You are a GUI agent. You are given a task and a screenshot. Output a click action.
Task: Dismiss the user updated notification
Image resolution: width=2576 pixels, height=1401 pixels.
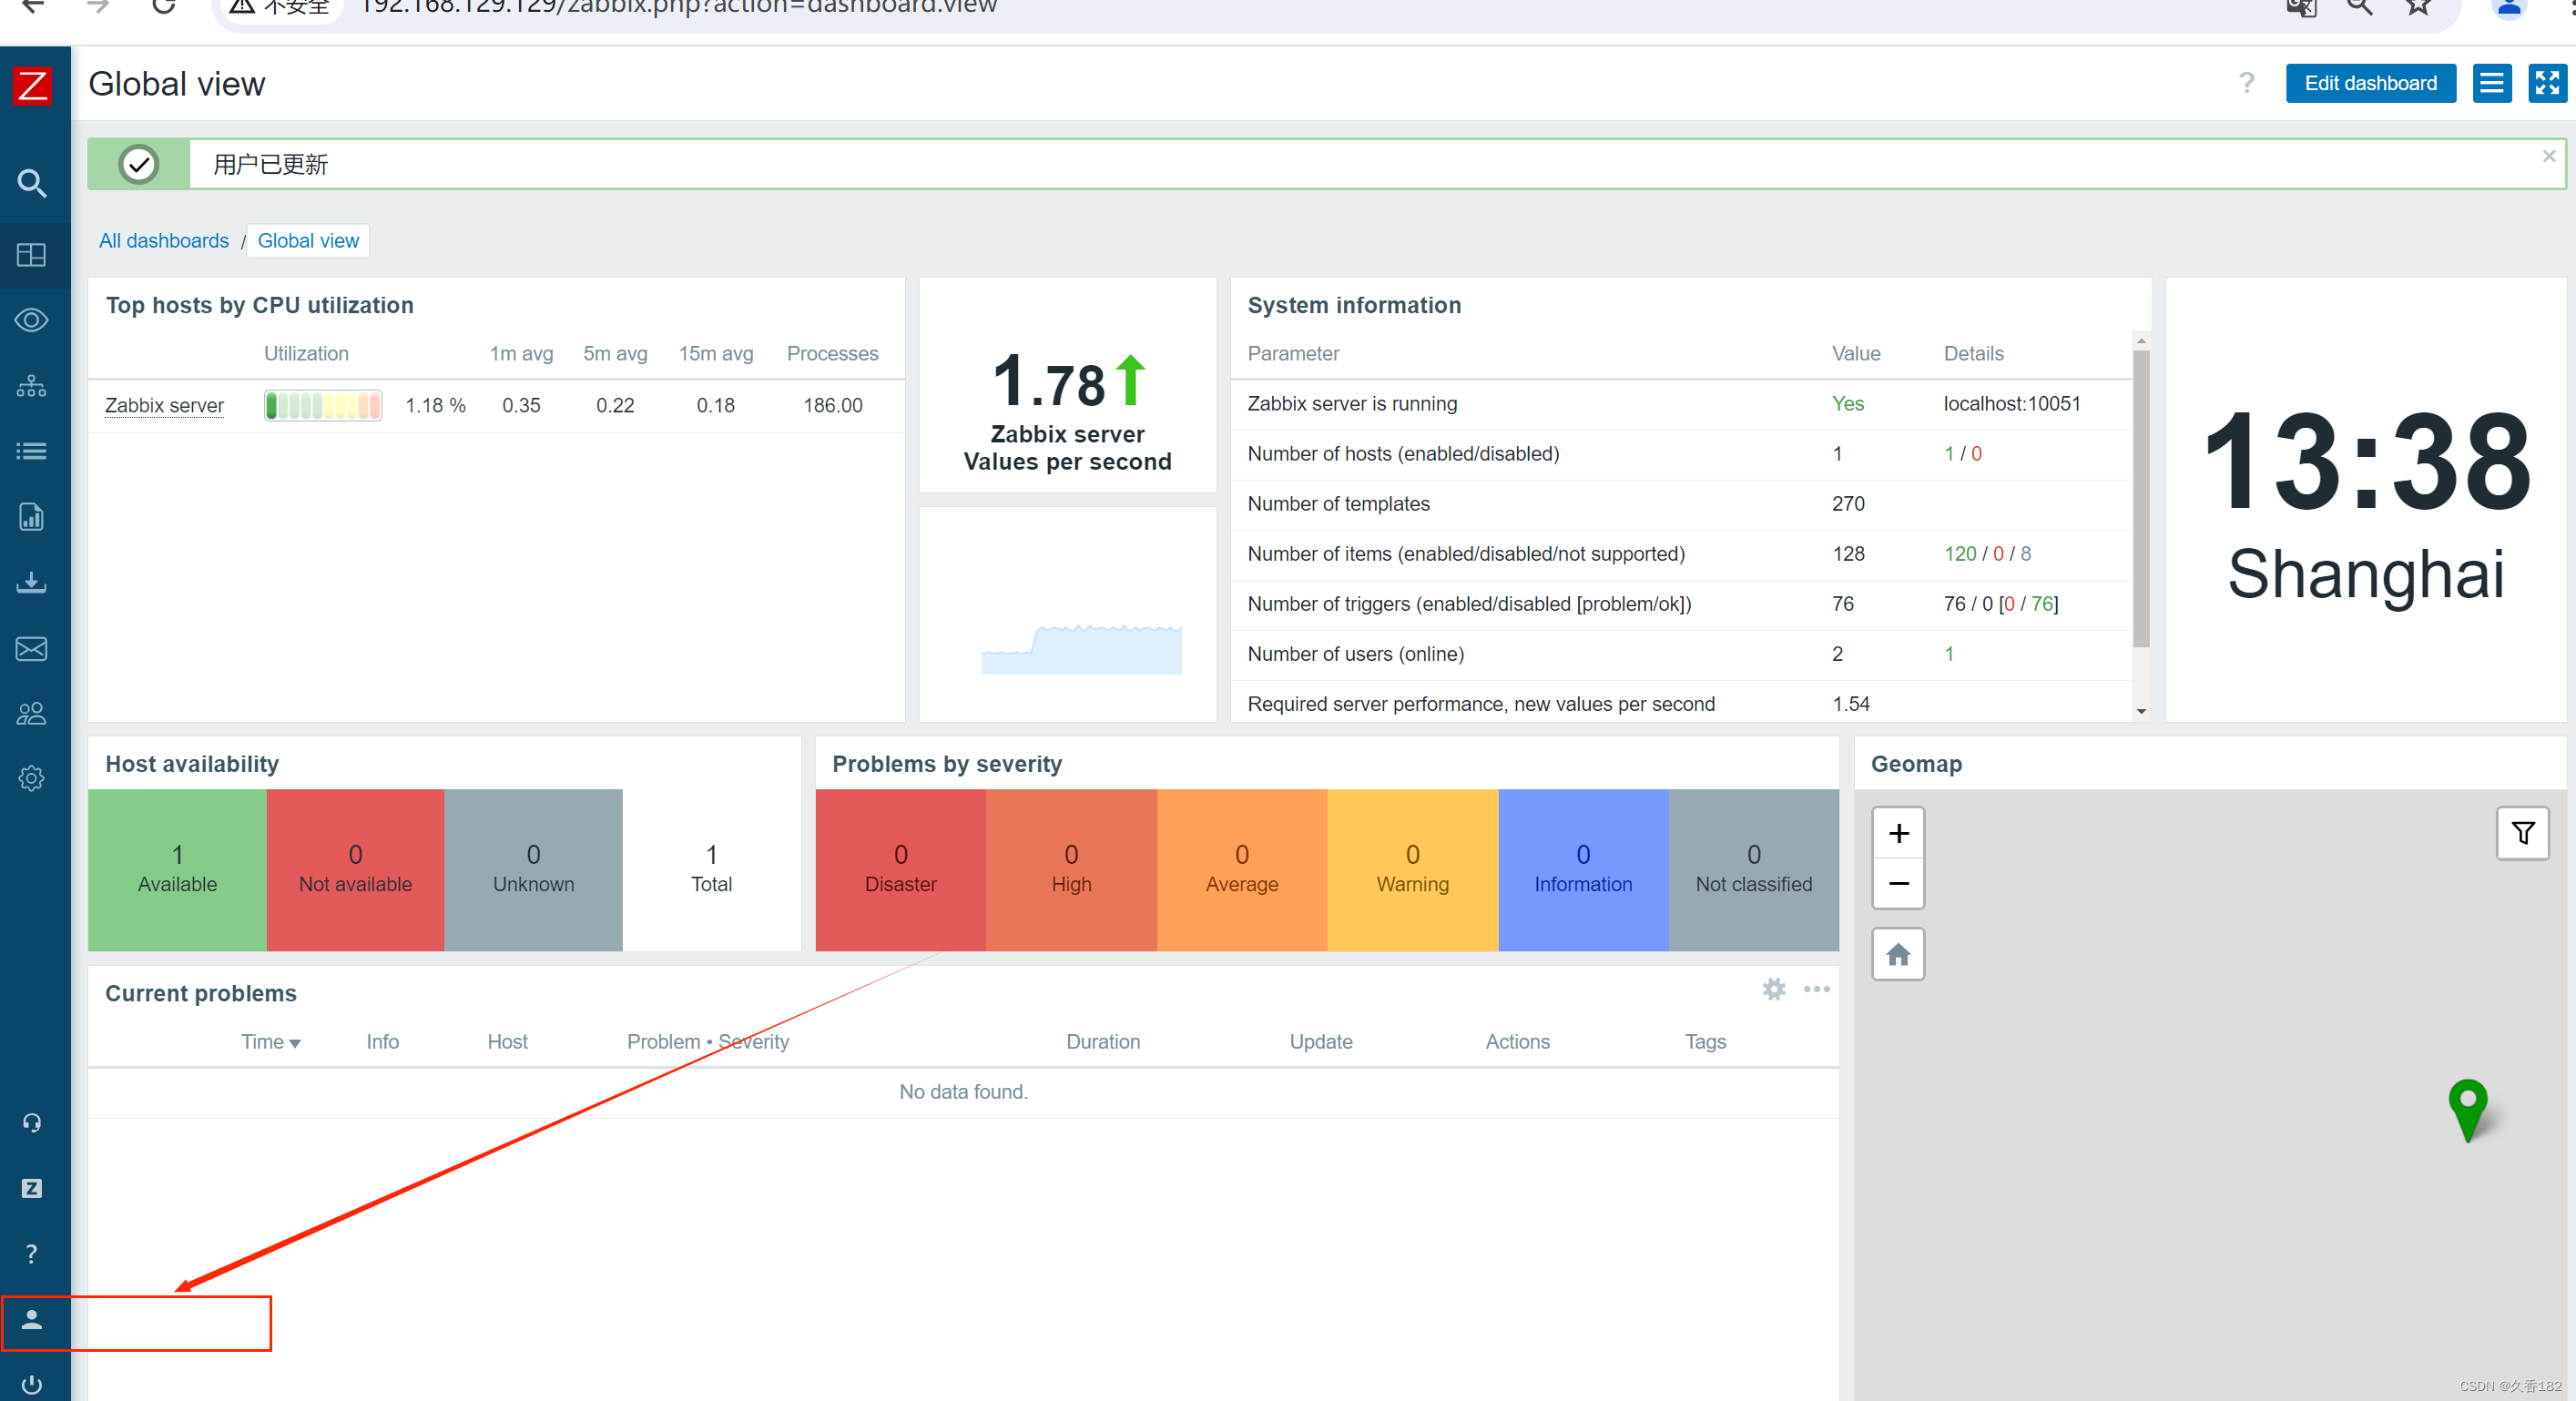(x=2548, y=156)
